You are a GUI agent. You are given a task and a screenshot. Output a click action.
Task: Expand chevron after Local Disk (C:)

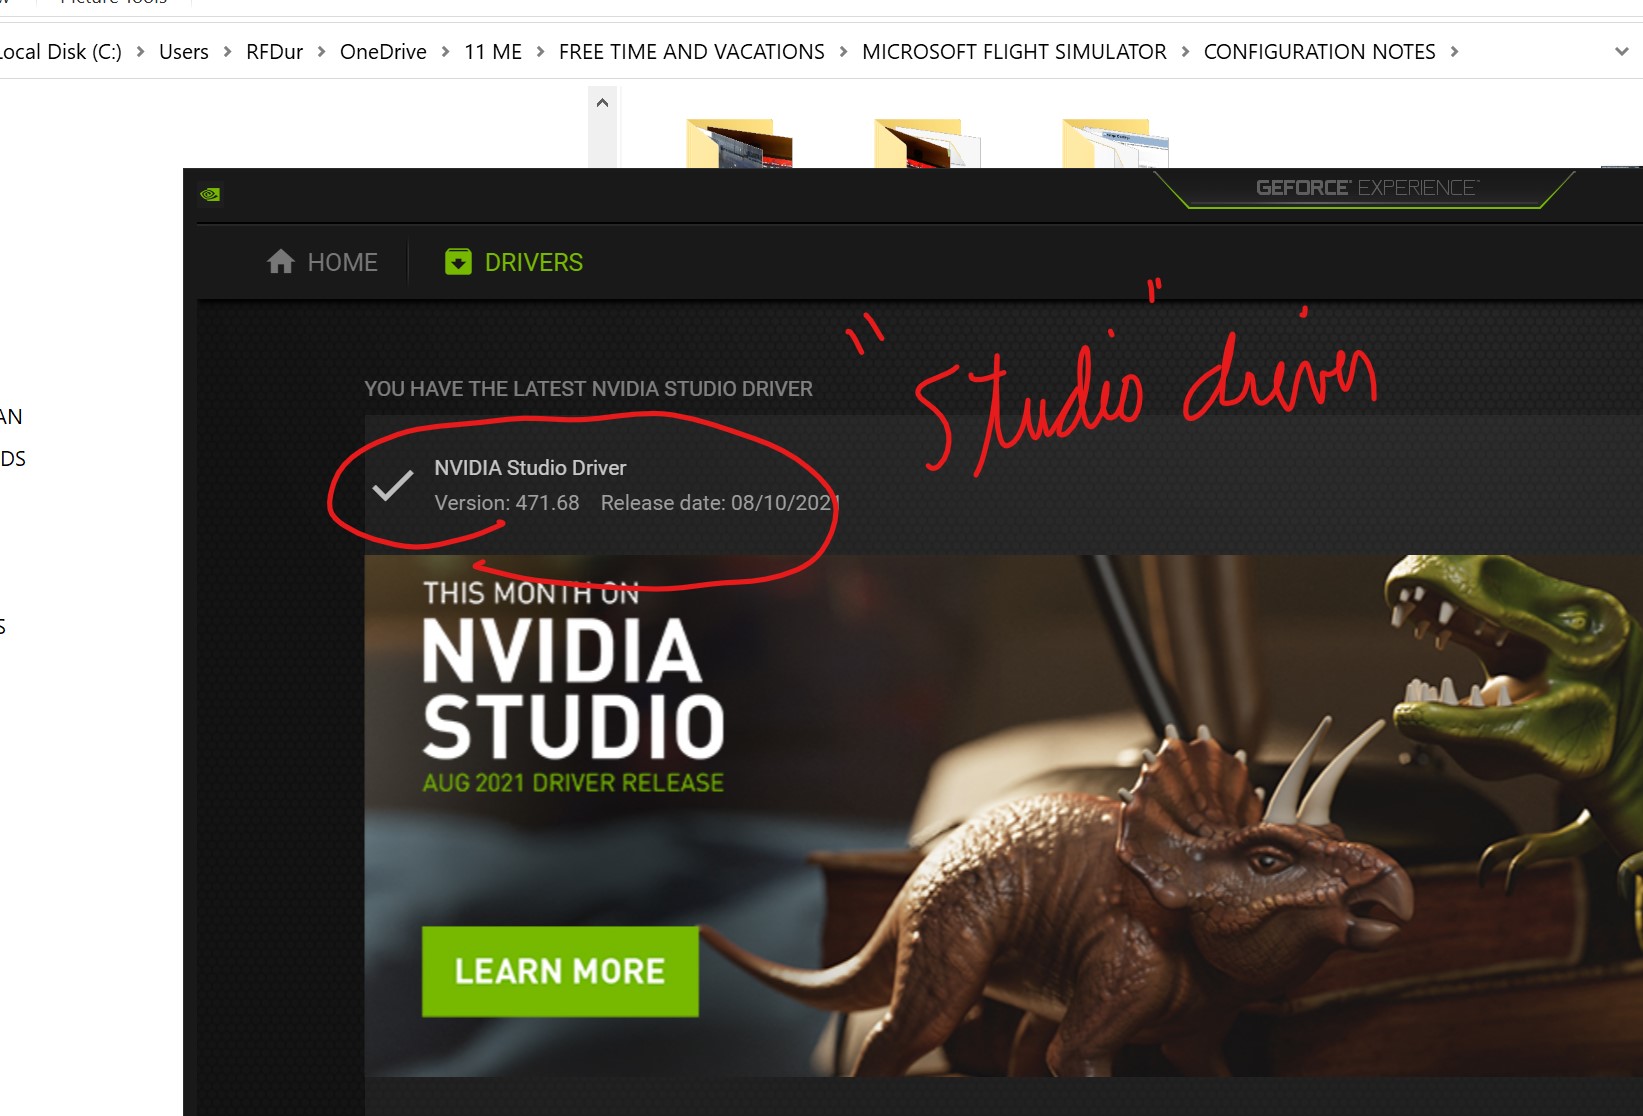[x=140, y=52]
